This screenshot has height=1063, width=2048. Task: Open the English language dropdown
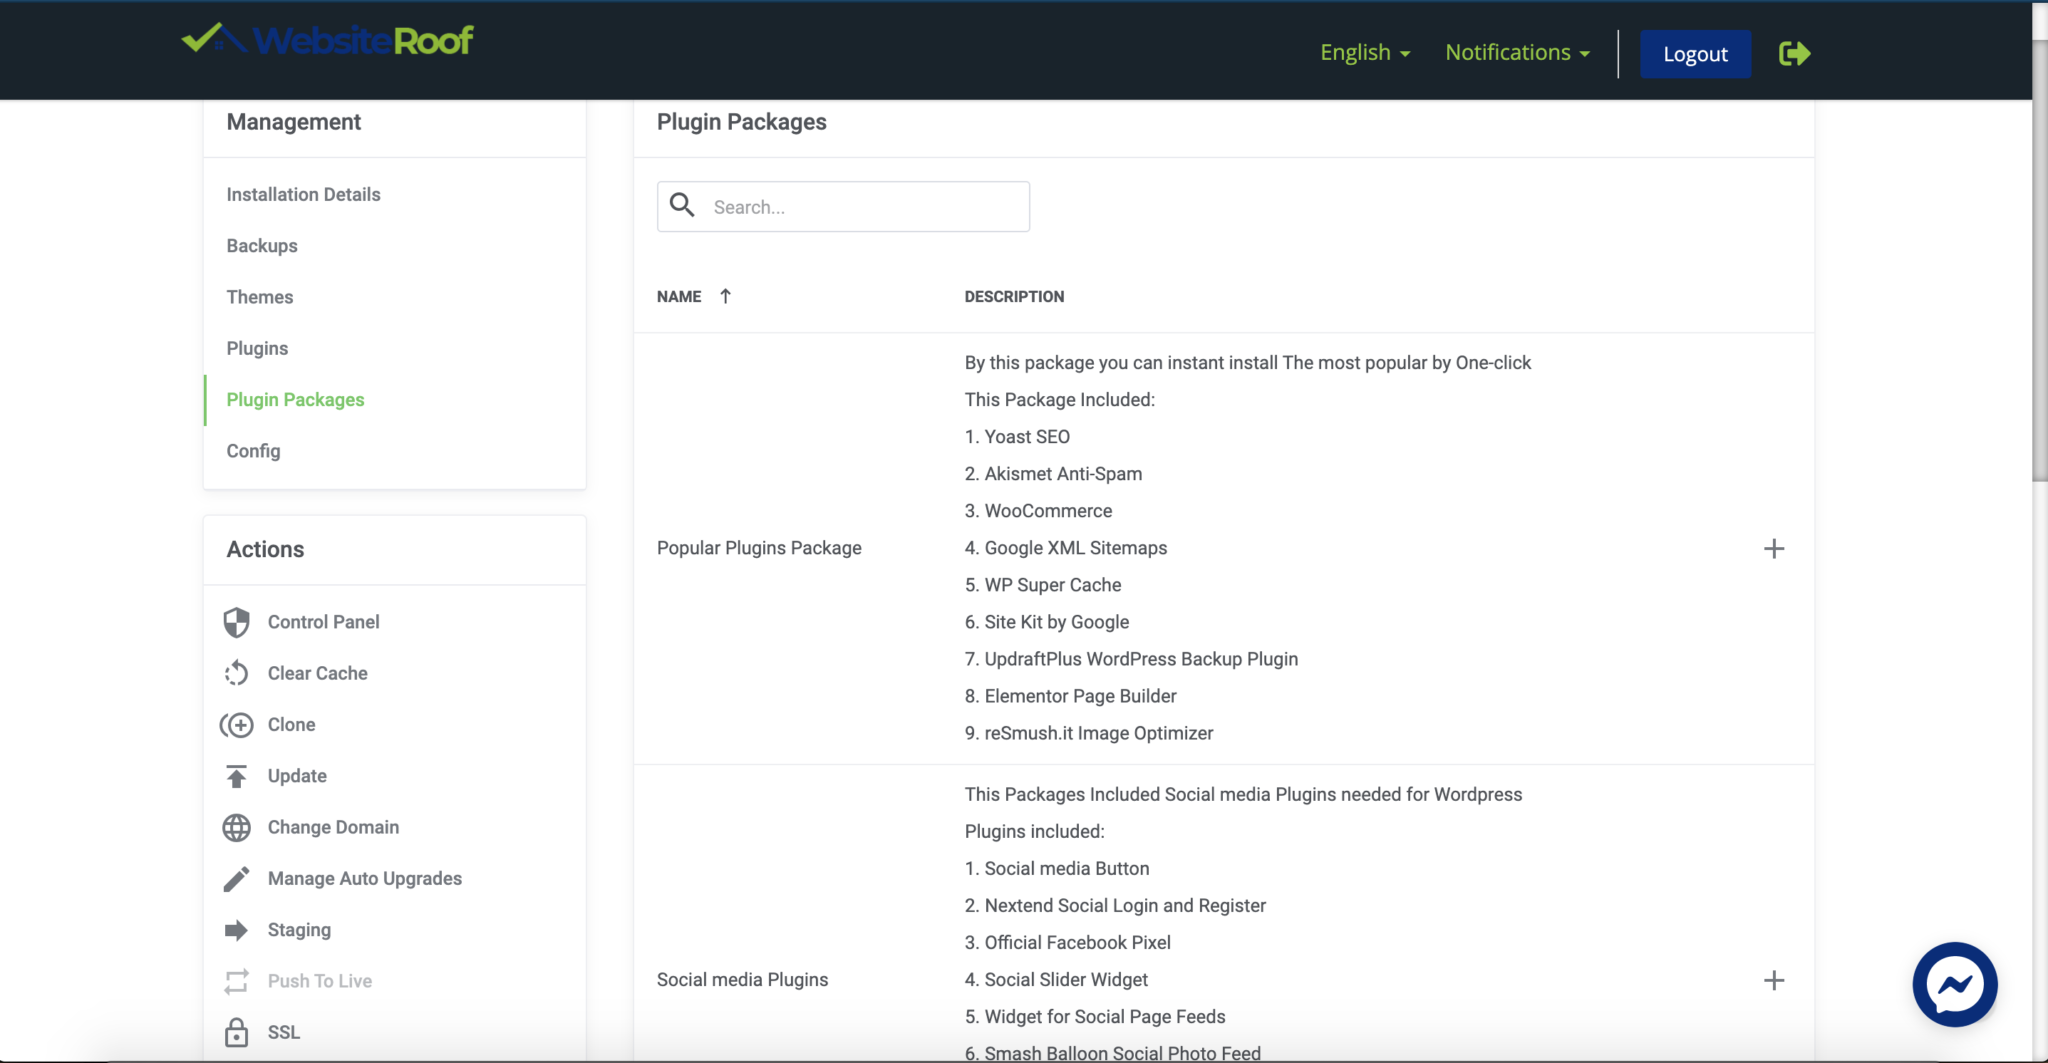click(x=1365, y=52)
